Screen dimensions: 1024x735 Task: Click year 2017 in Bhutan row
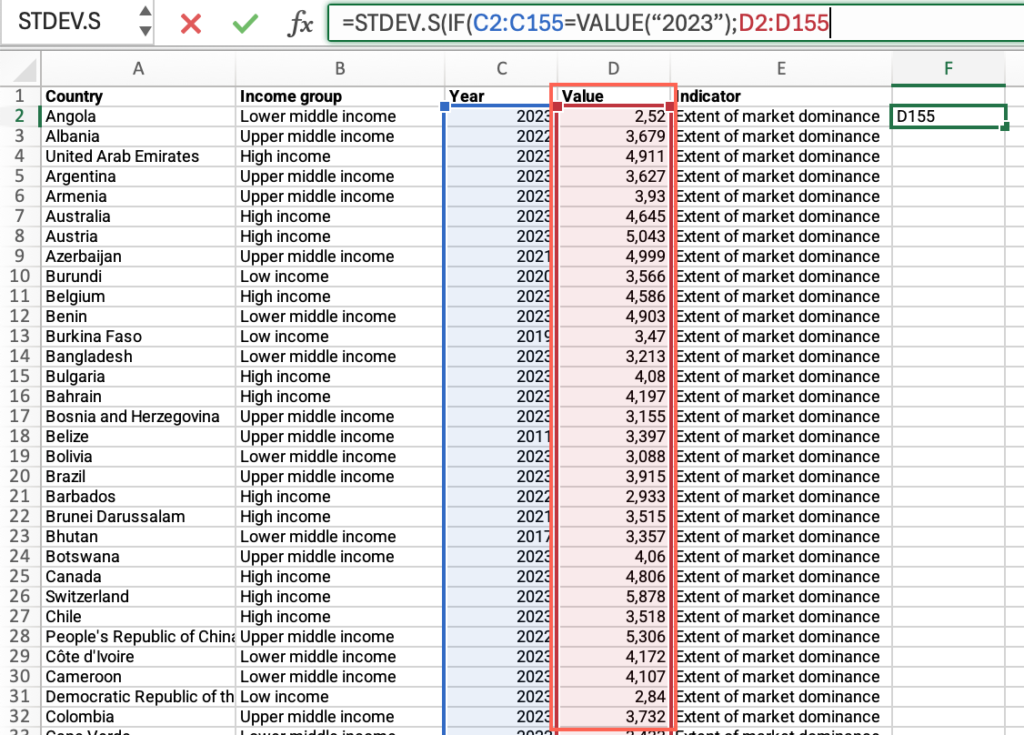pyautogui.click(x=501, y=536)
